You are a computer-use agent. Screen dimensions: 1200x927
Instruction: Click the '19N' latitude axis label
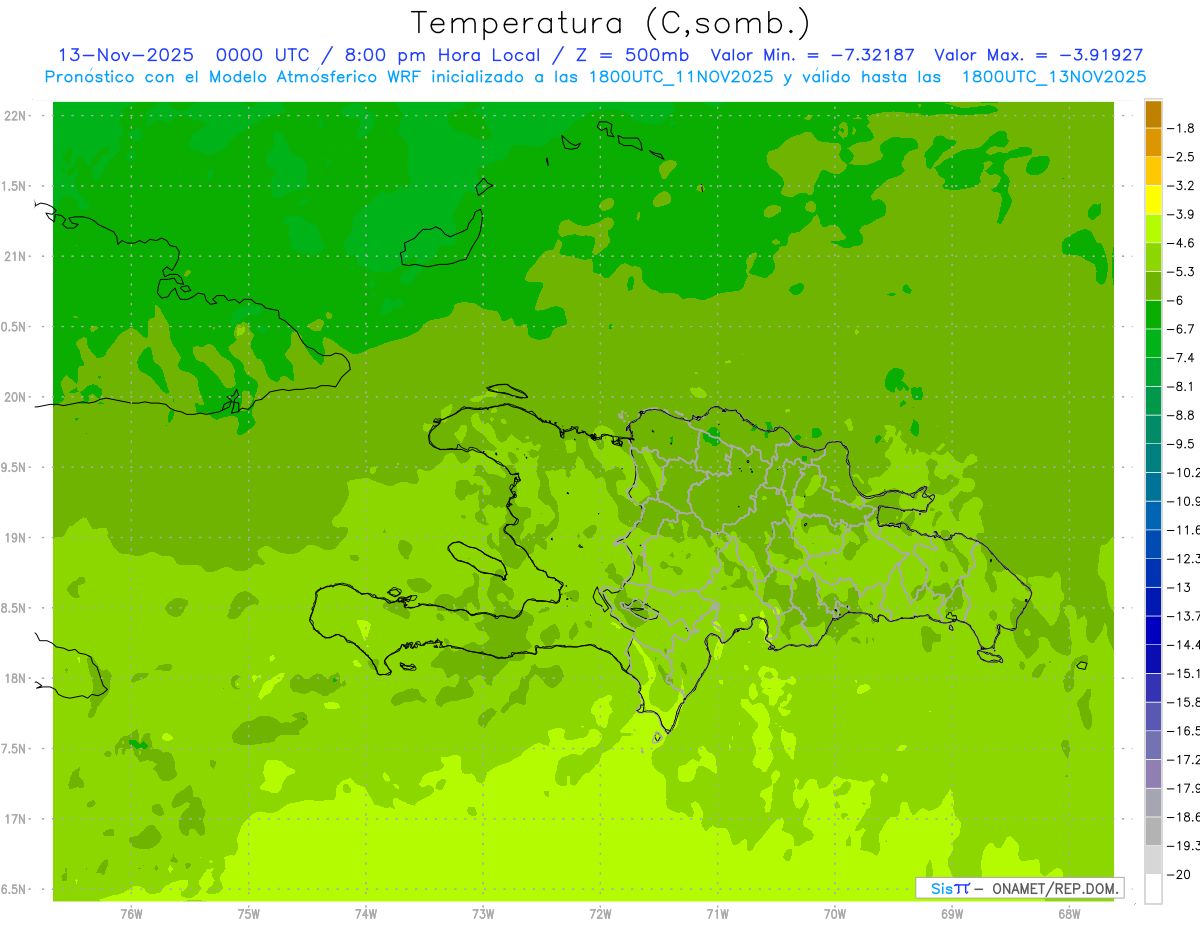click(14, 538)
